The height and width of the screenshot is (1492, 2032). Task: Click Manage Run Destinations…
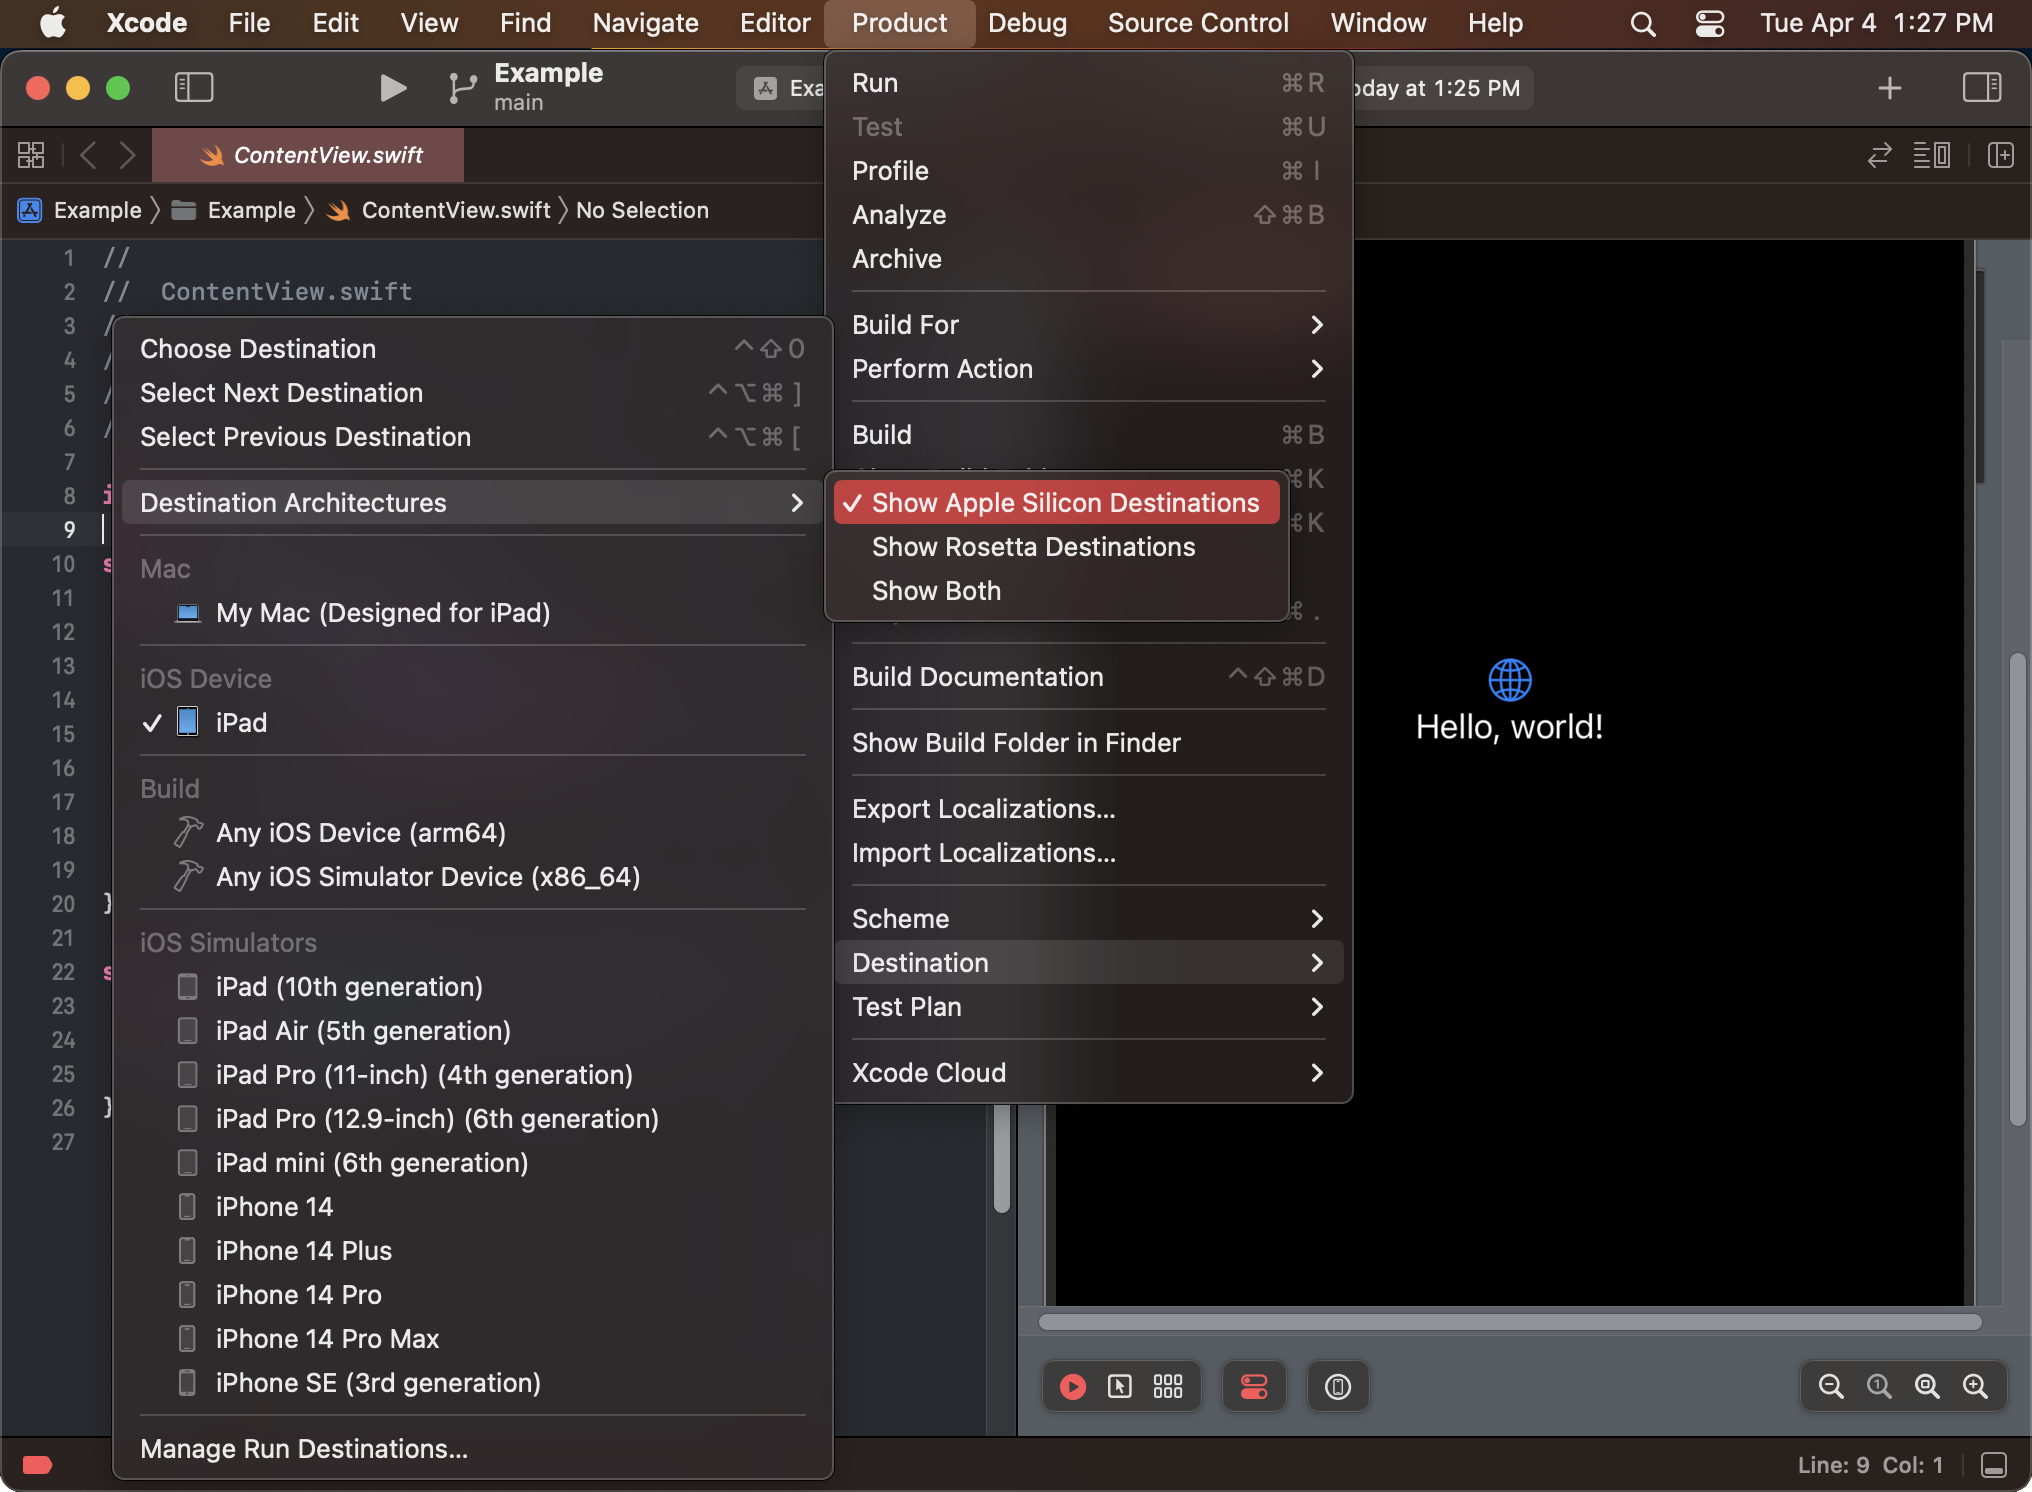(x=473, y=1449)
